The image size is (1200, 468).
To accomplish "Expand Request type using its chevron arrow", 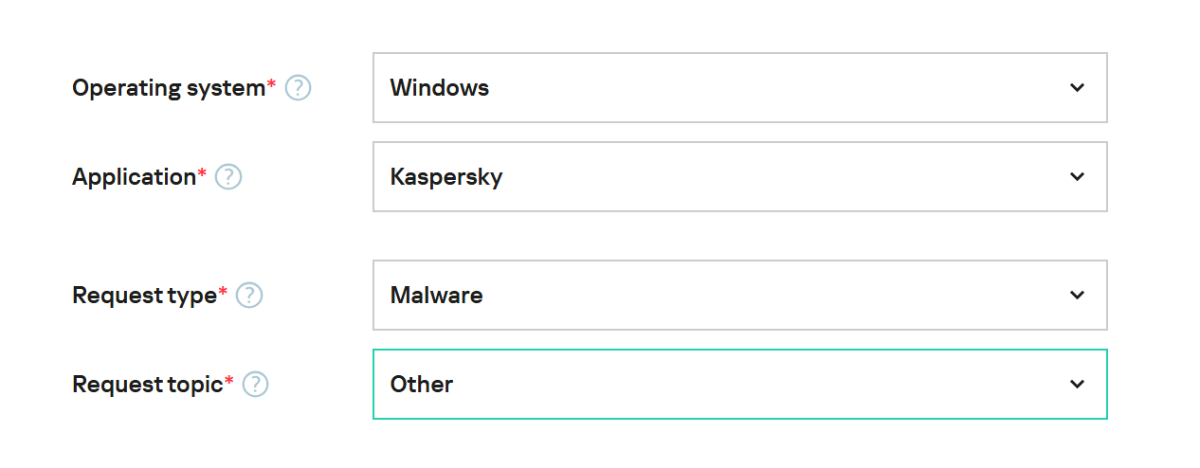I will pos(1077,296).
